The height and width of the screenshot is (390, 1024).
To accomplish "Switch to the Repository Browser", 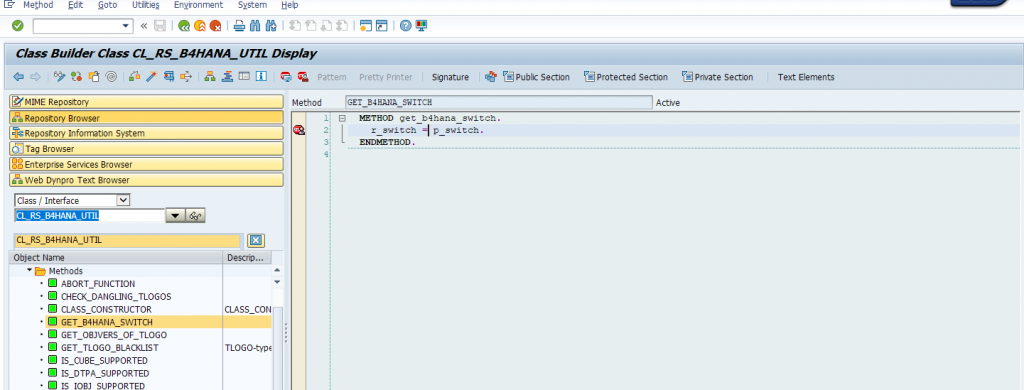I will [147, 118].
